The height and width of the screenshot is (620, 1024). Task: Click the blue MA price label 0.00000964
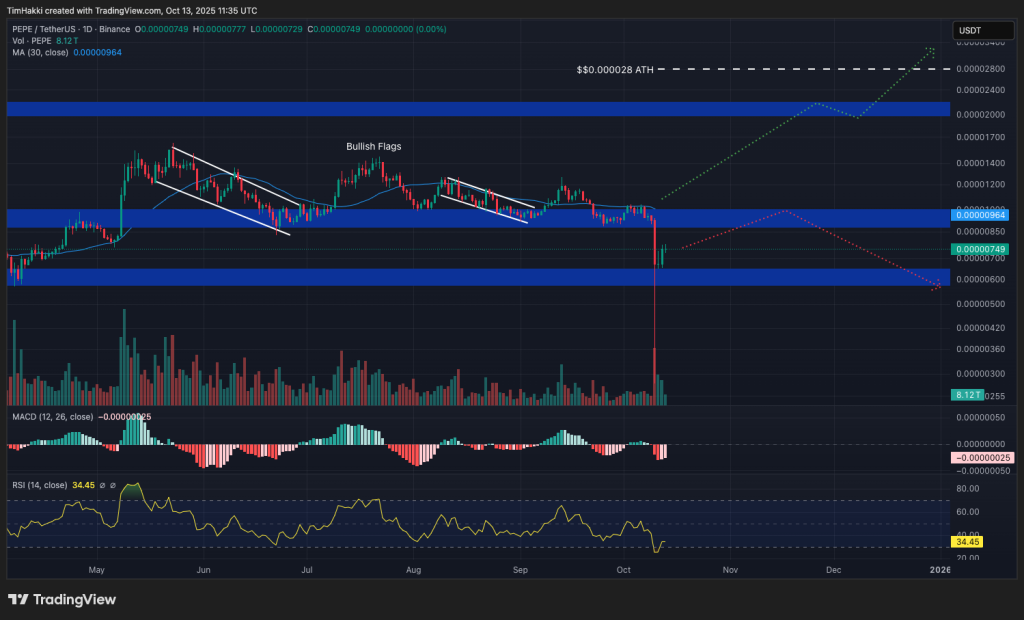coord(982,215)
